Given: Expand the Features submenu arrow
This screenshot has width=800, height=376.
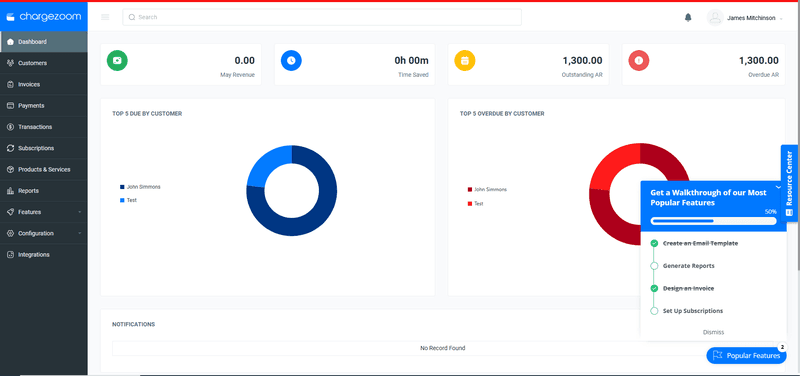Looking at the screenshot, I should click(80, 212).
